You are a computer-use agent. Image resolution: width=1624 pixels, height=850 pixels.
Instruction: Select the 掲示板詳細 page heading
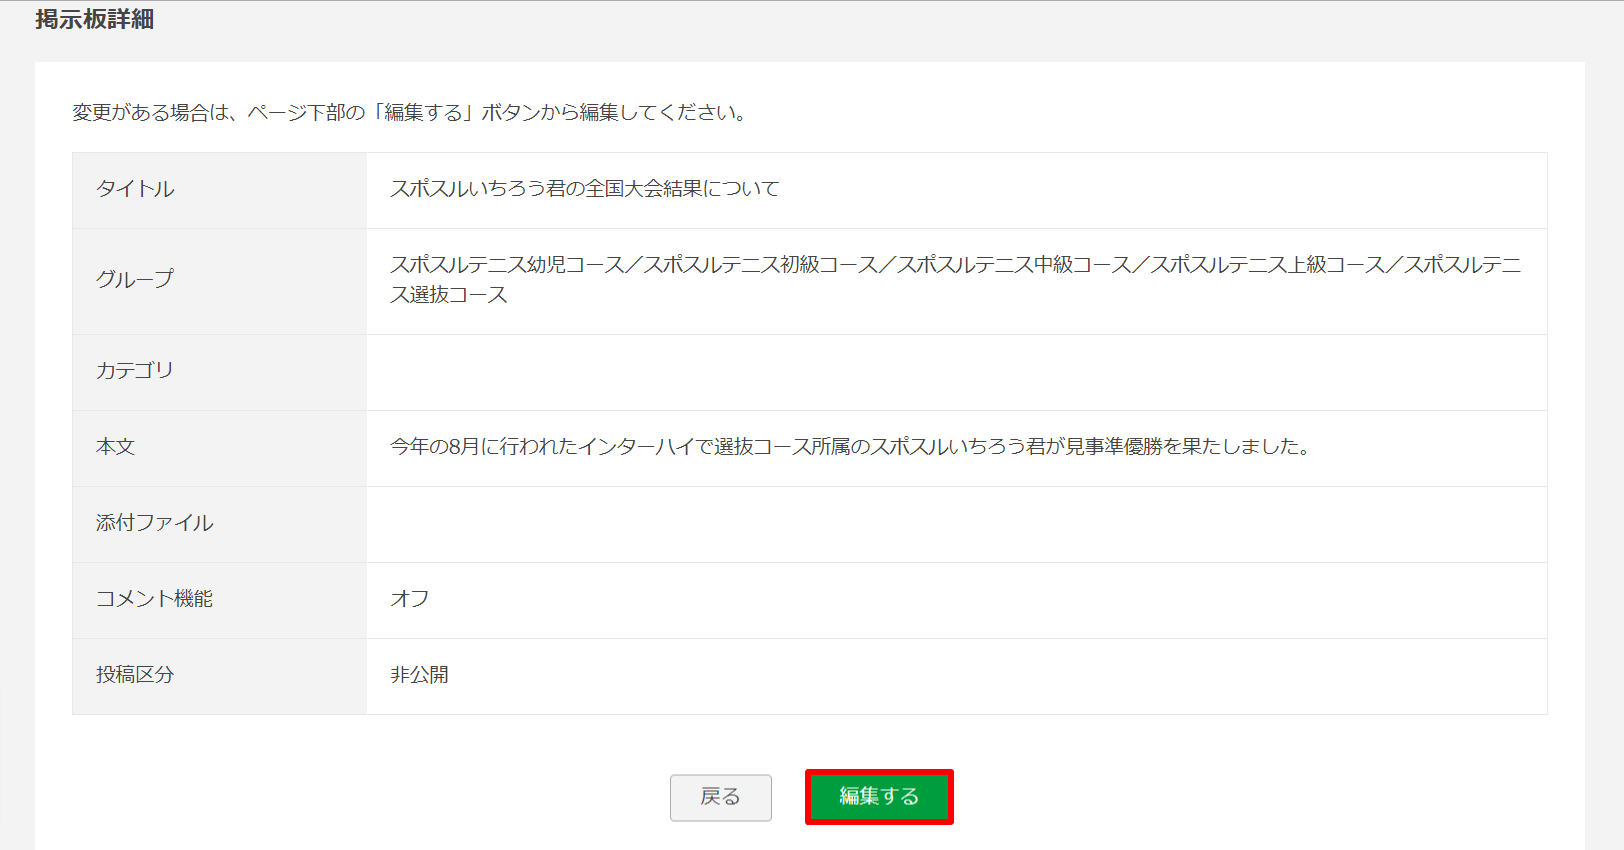tap(95, 20)
